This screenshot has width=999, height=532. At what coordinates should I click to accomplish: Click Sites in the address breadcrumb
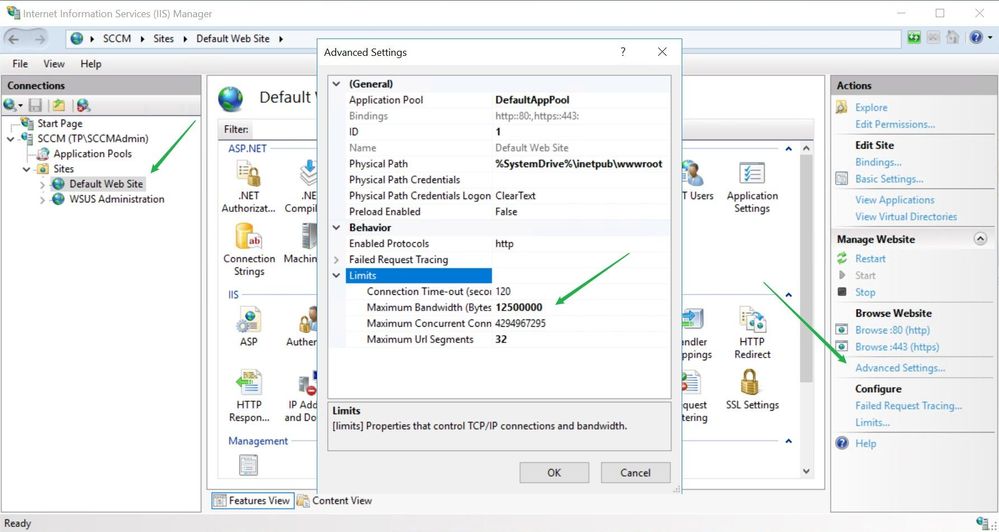163,38
